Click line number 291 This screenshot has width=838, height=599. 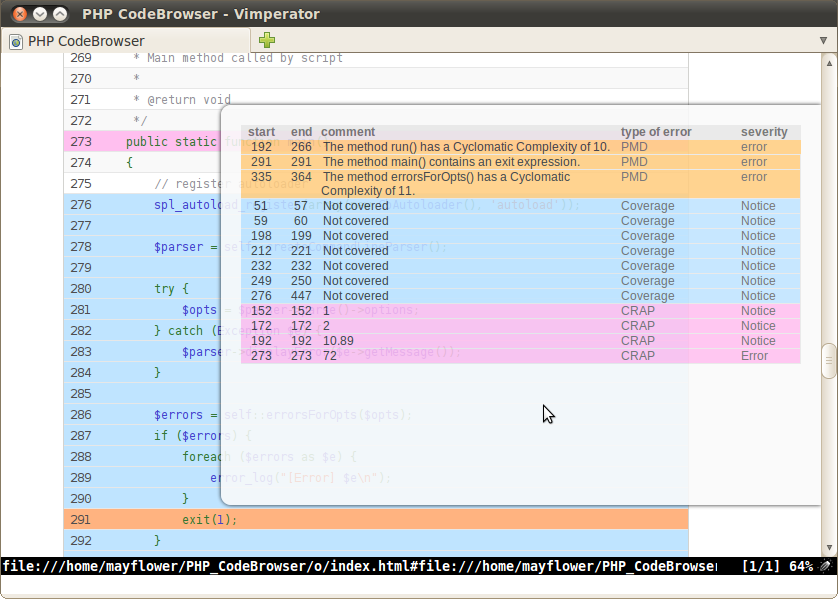pyautogui.click(x=81, y=519)
